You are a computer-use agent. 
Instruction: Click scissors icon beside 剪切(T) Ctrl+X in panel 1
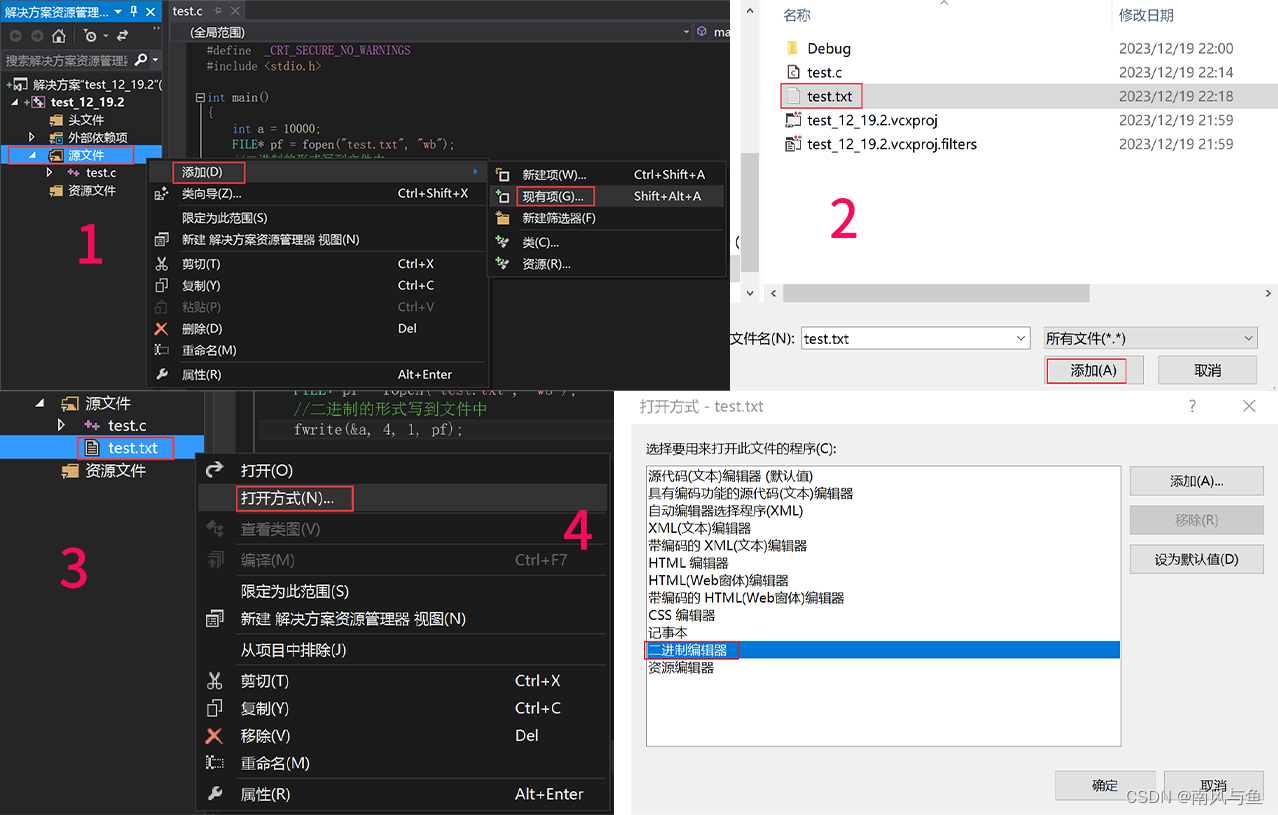tap(162, 264)
